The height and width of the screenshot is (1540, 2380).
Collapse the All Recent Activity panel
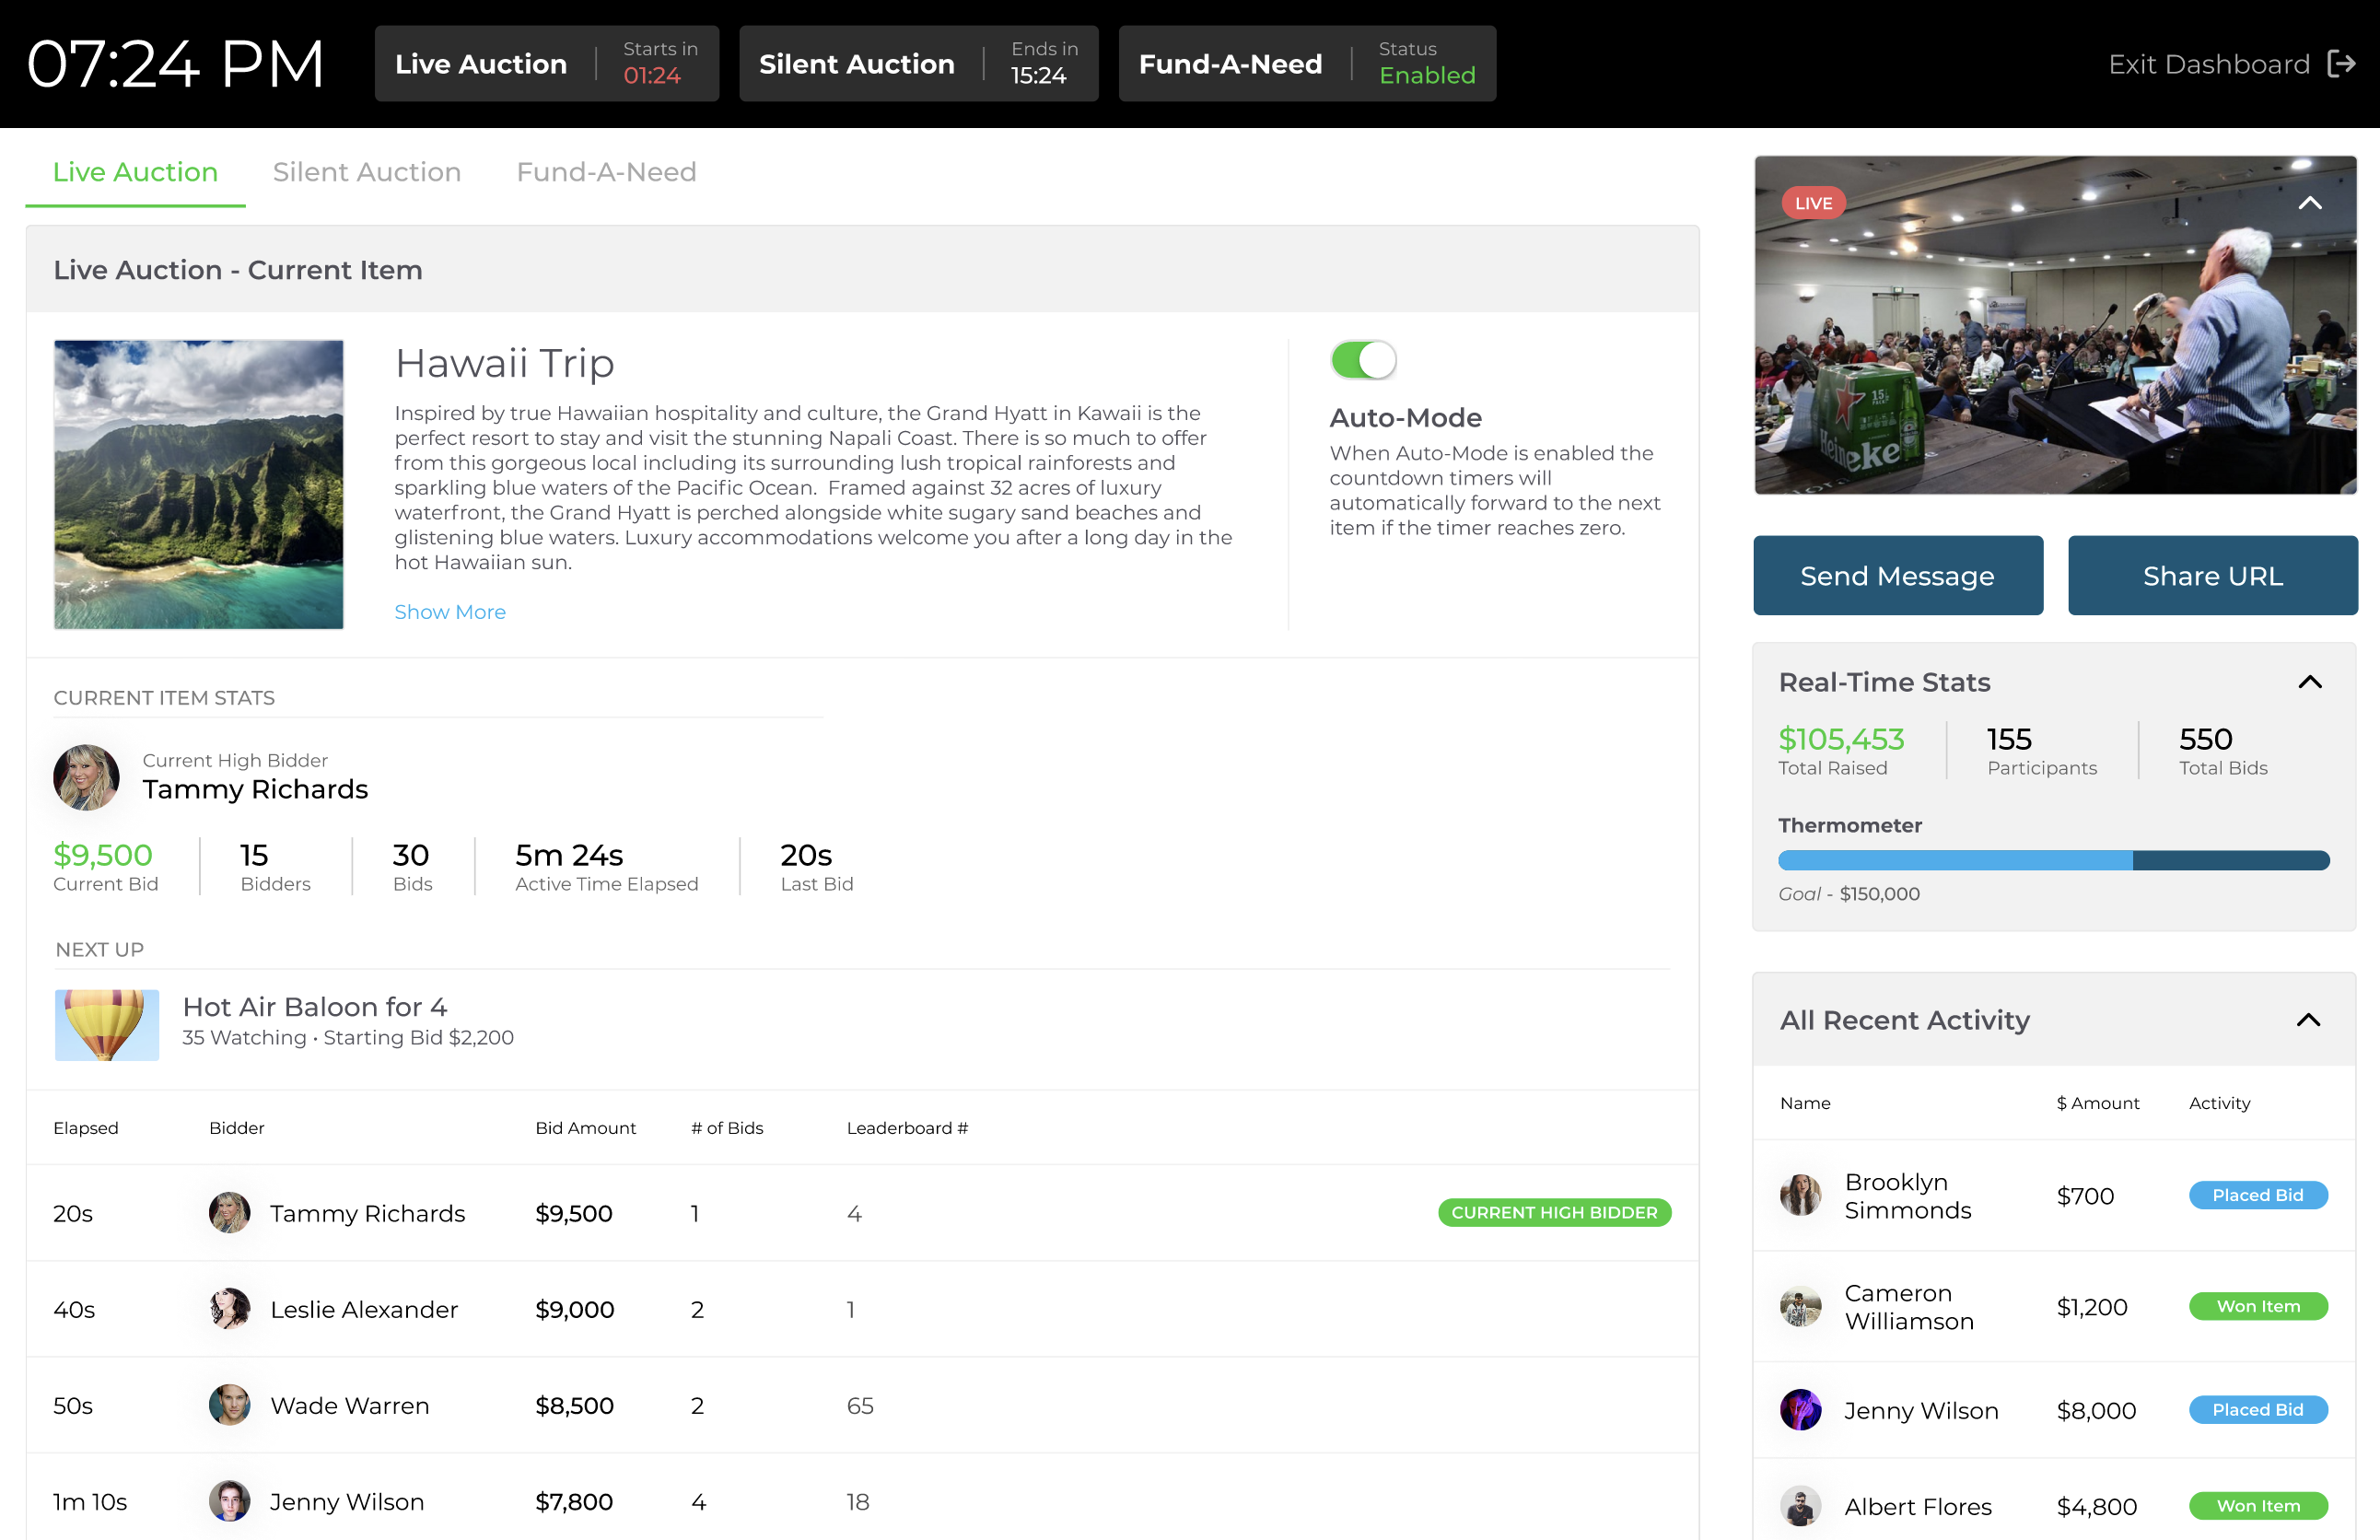coord(2310,1019)
